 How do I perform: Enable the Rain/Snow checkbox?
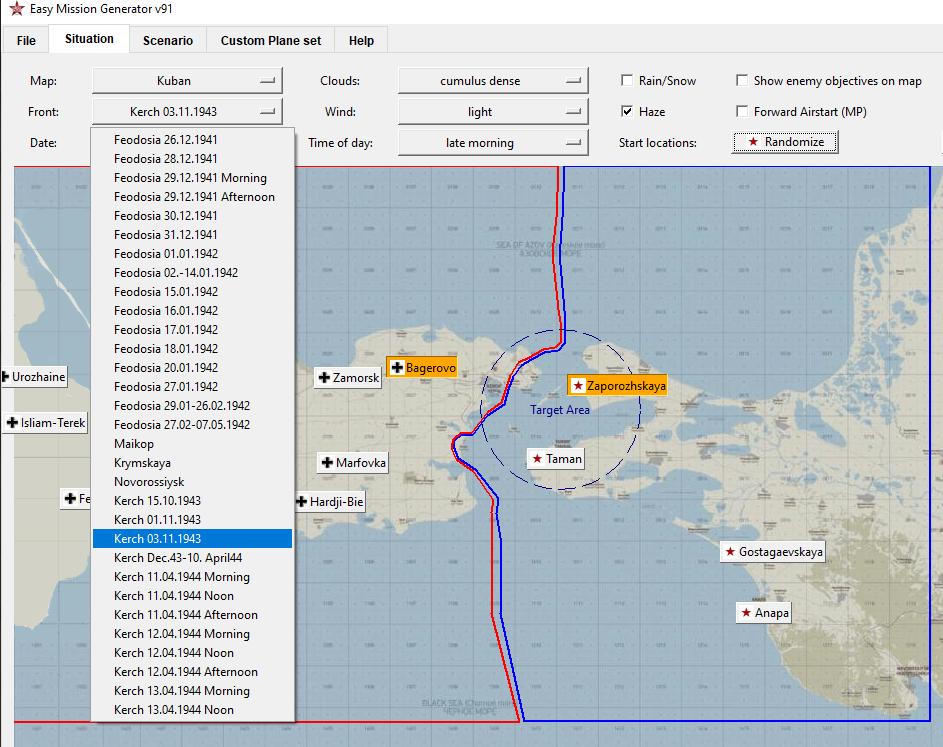627,81
